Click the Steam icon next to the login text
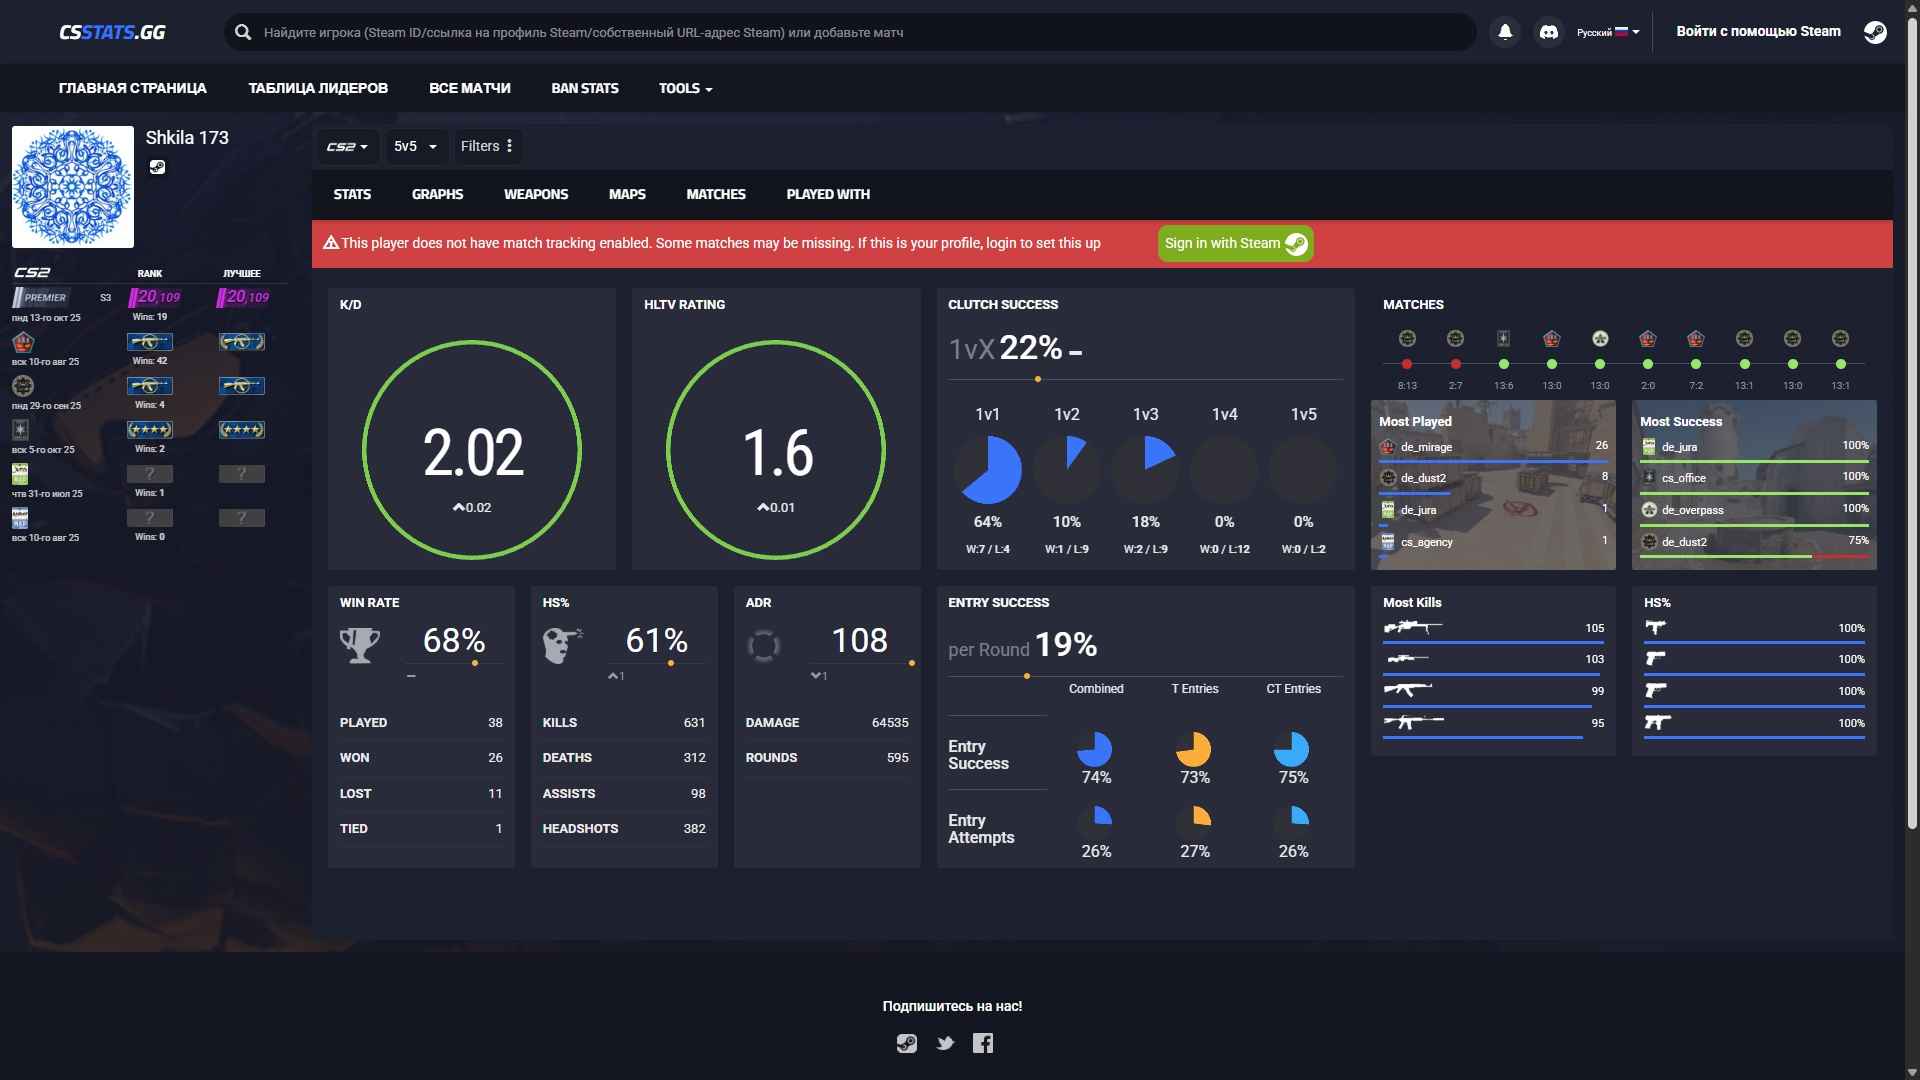 coord(1875,31)
